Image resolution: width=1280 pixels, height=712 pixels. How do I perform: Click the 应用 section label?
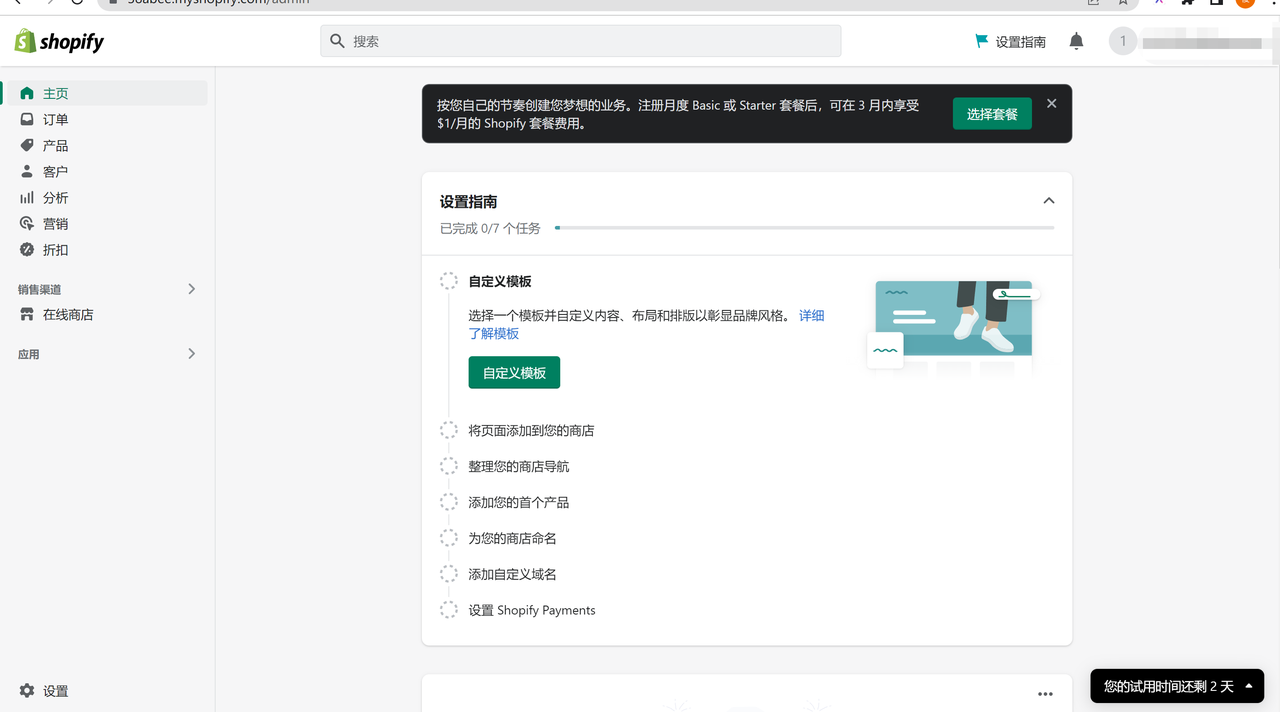click(x=29, y=354)
